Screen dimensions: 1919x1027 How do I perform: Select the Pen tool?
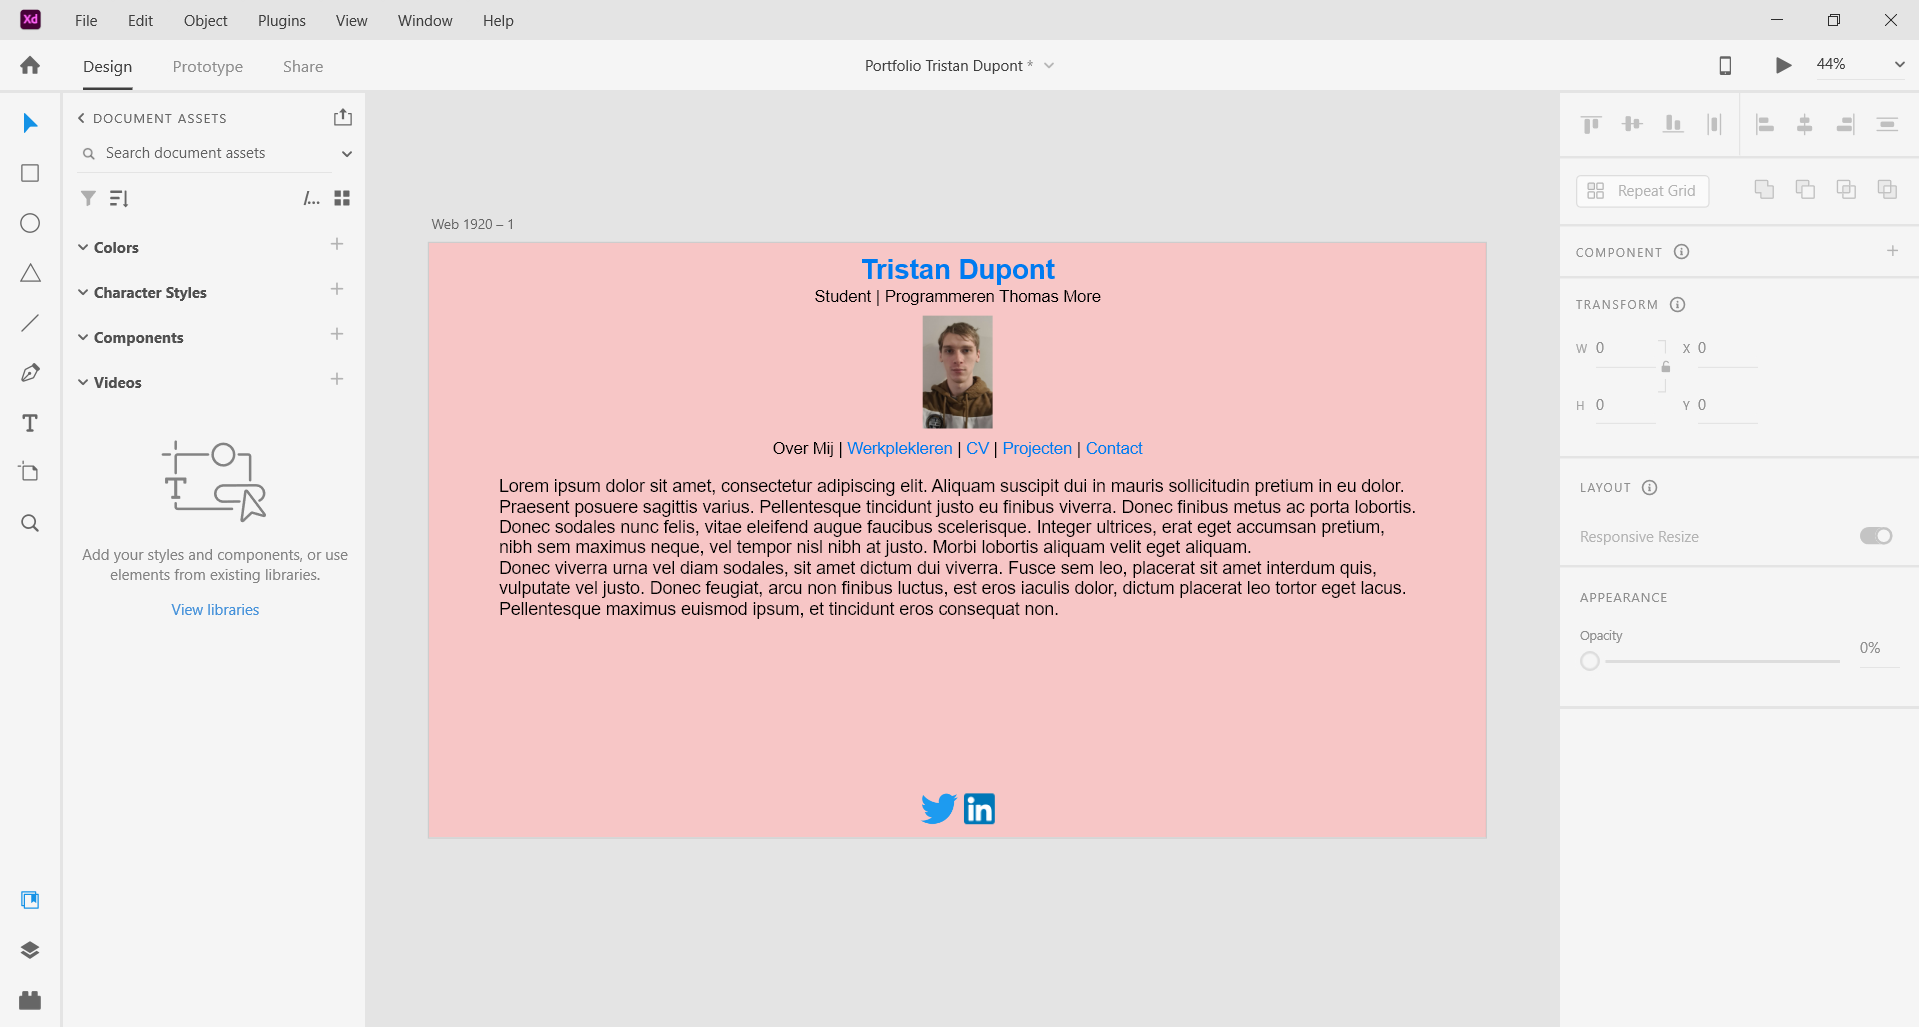click(x=30, y=373)
